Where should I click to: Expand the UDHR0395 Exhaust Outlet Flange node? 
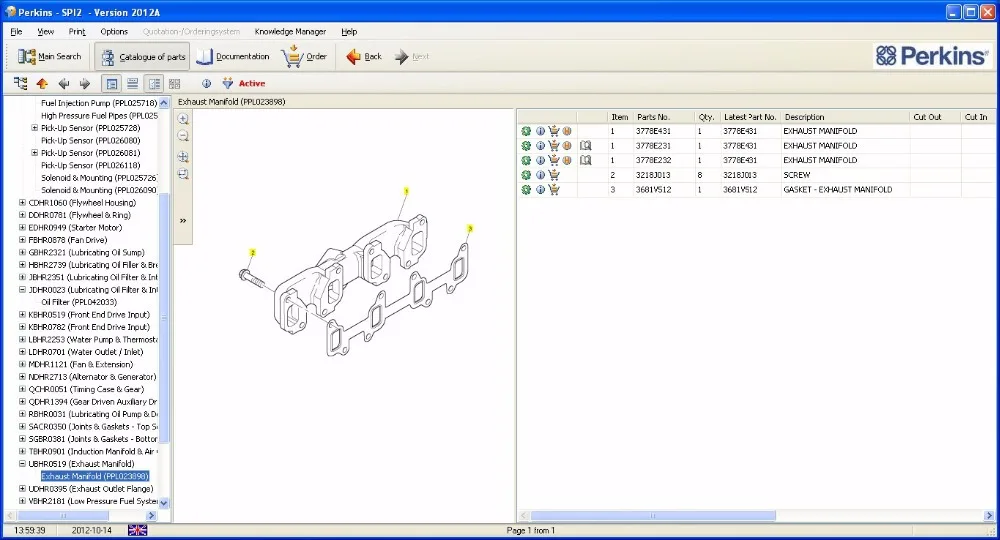pos(22,488)
